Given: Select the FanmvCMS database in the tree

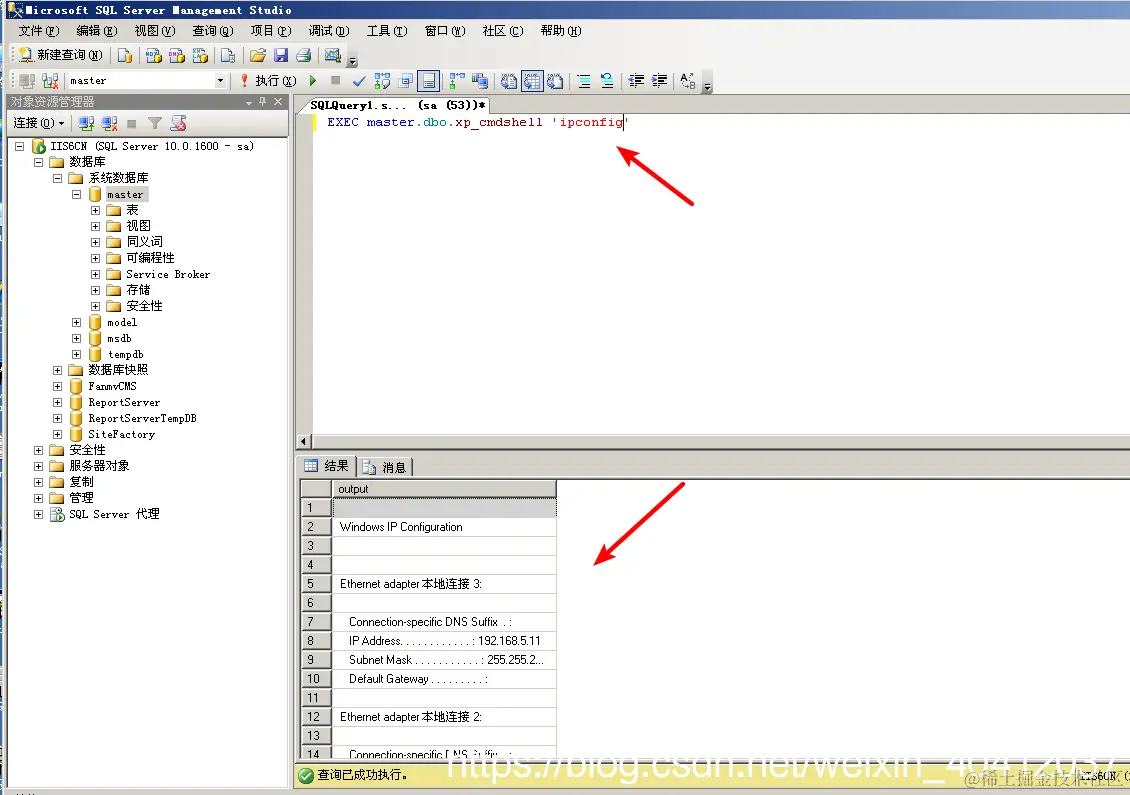Looking at the screenshot, I should pos(112,386).
